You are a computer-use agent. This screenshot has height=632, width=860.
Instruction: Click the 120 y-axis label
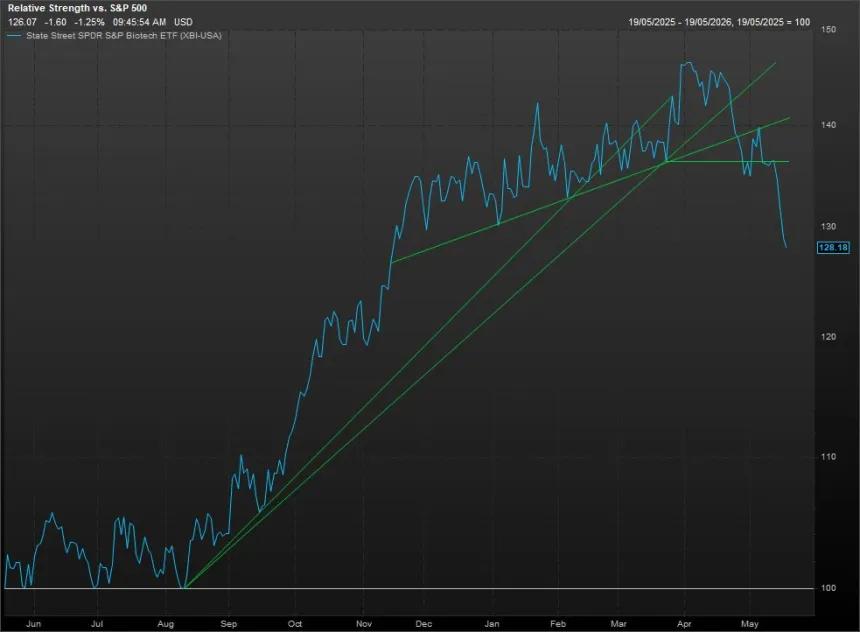coord(828,337)
